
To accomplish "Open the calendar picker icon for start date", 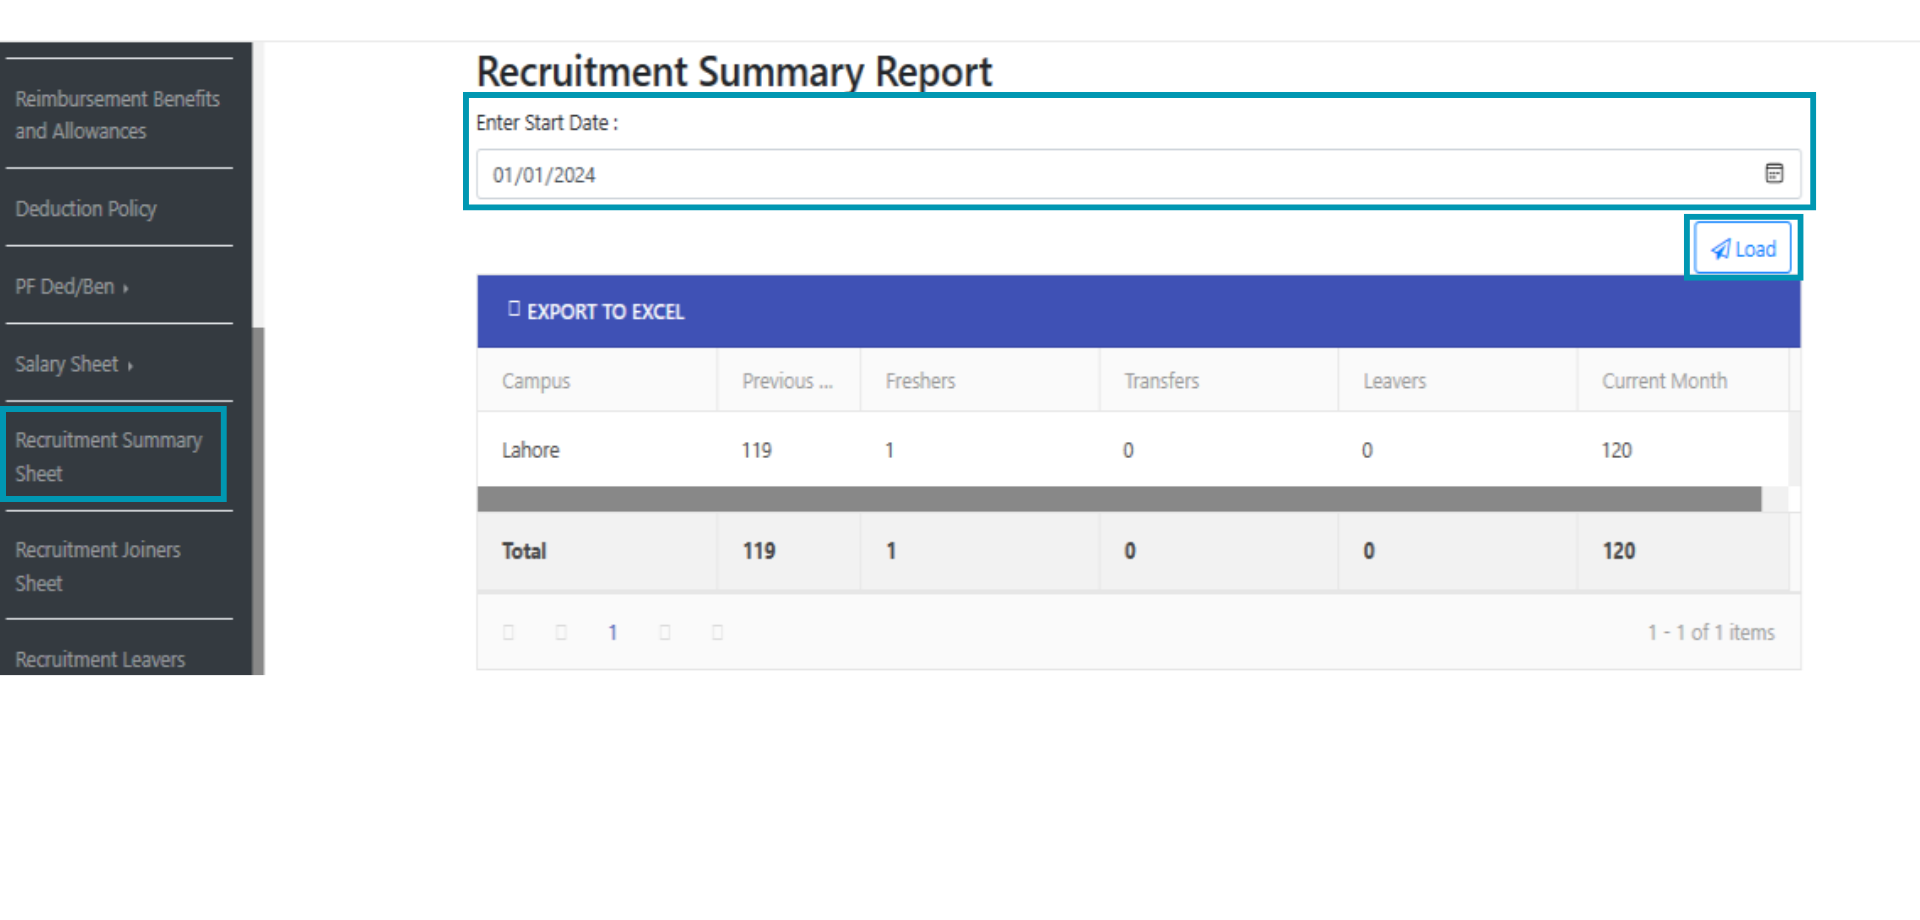I will coord(1774,173).
